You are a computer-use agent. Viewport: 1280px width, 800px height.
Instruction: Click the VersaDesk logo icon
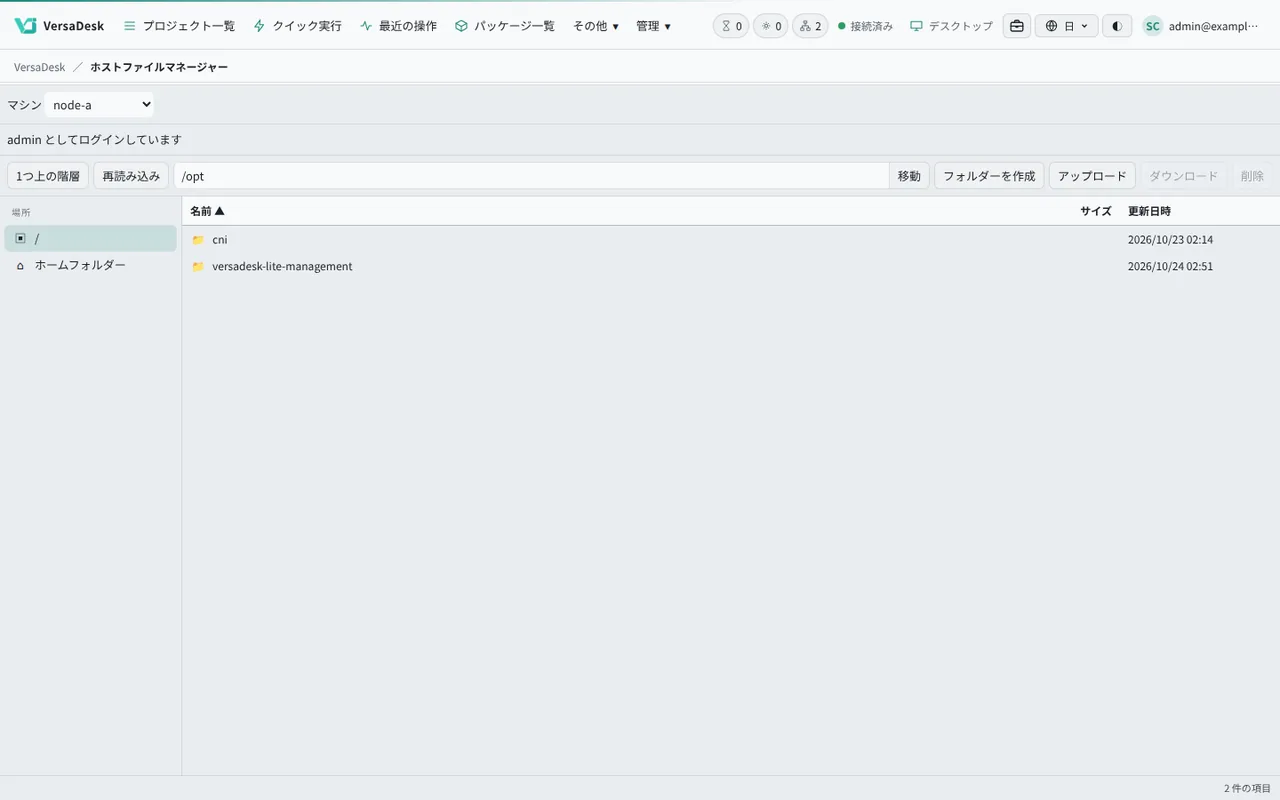point(25,26)
